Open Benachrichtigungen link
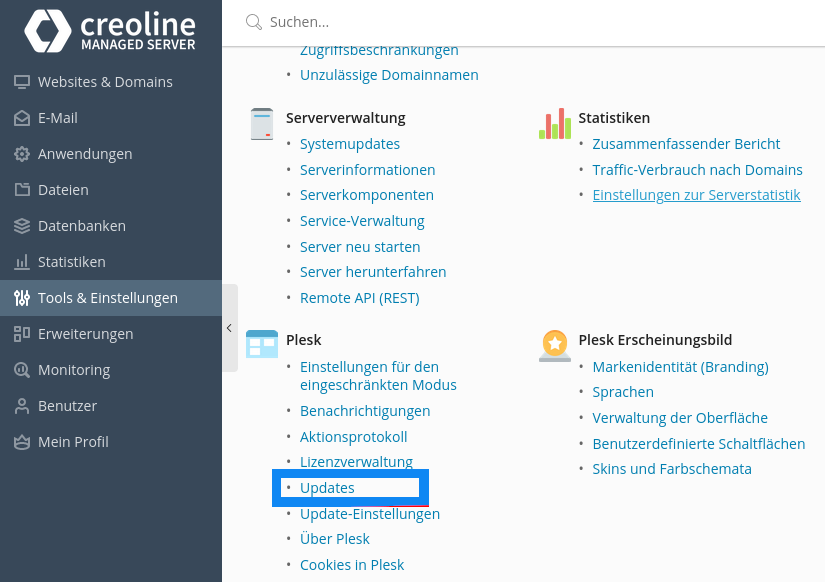 click(365, 411)
